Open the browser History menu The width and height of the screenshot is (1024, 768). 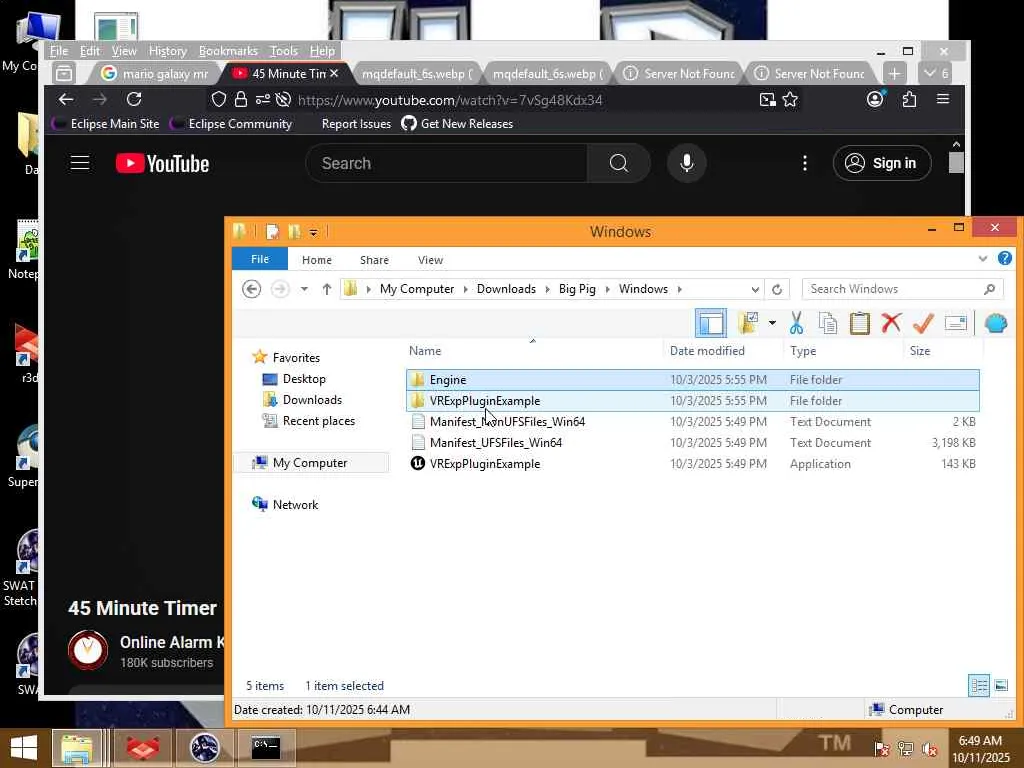click(167, 51)
